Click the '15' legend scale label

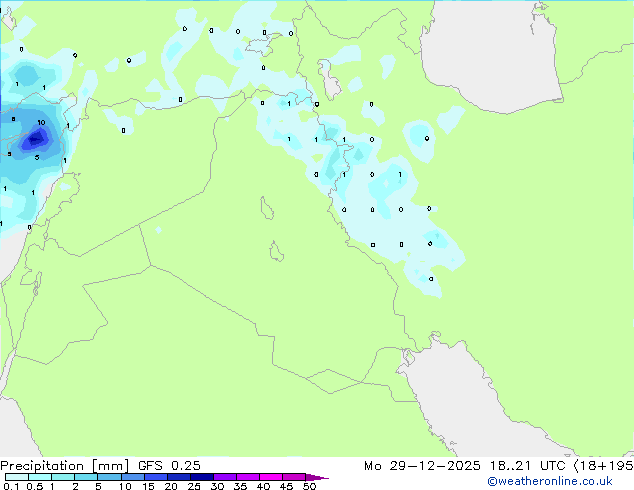click(148, 486)
